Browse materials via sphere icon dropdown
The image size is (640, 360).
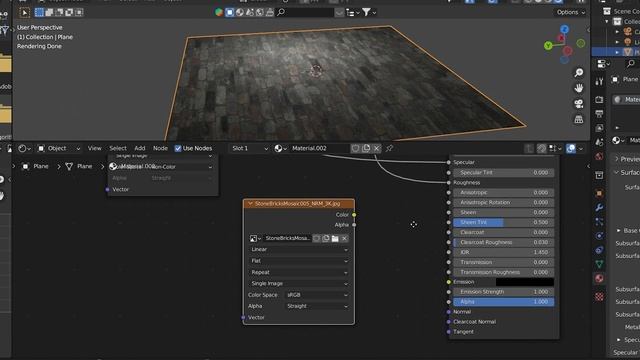[280, 149]
